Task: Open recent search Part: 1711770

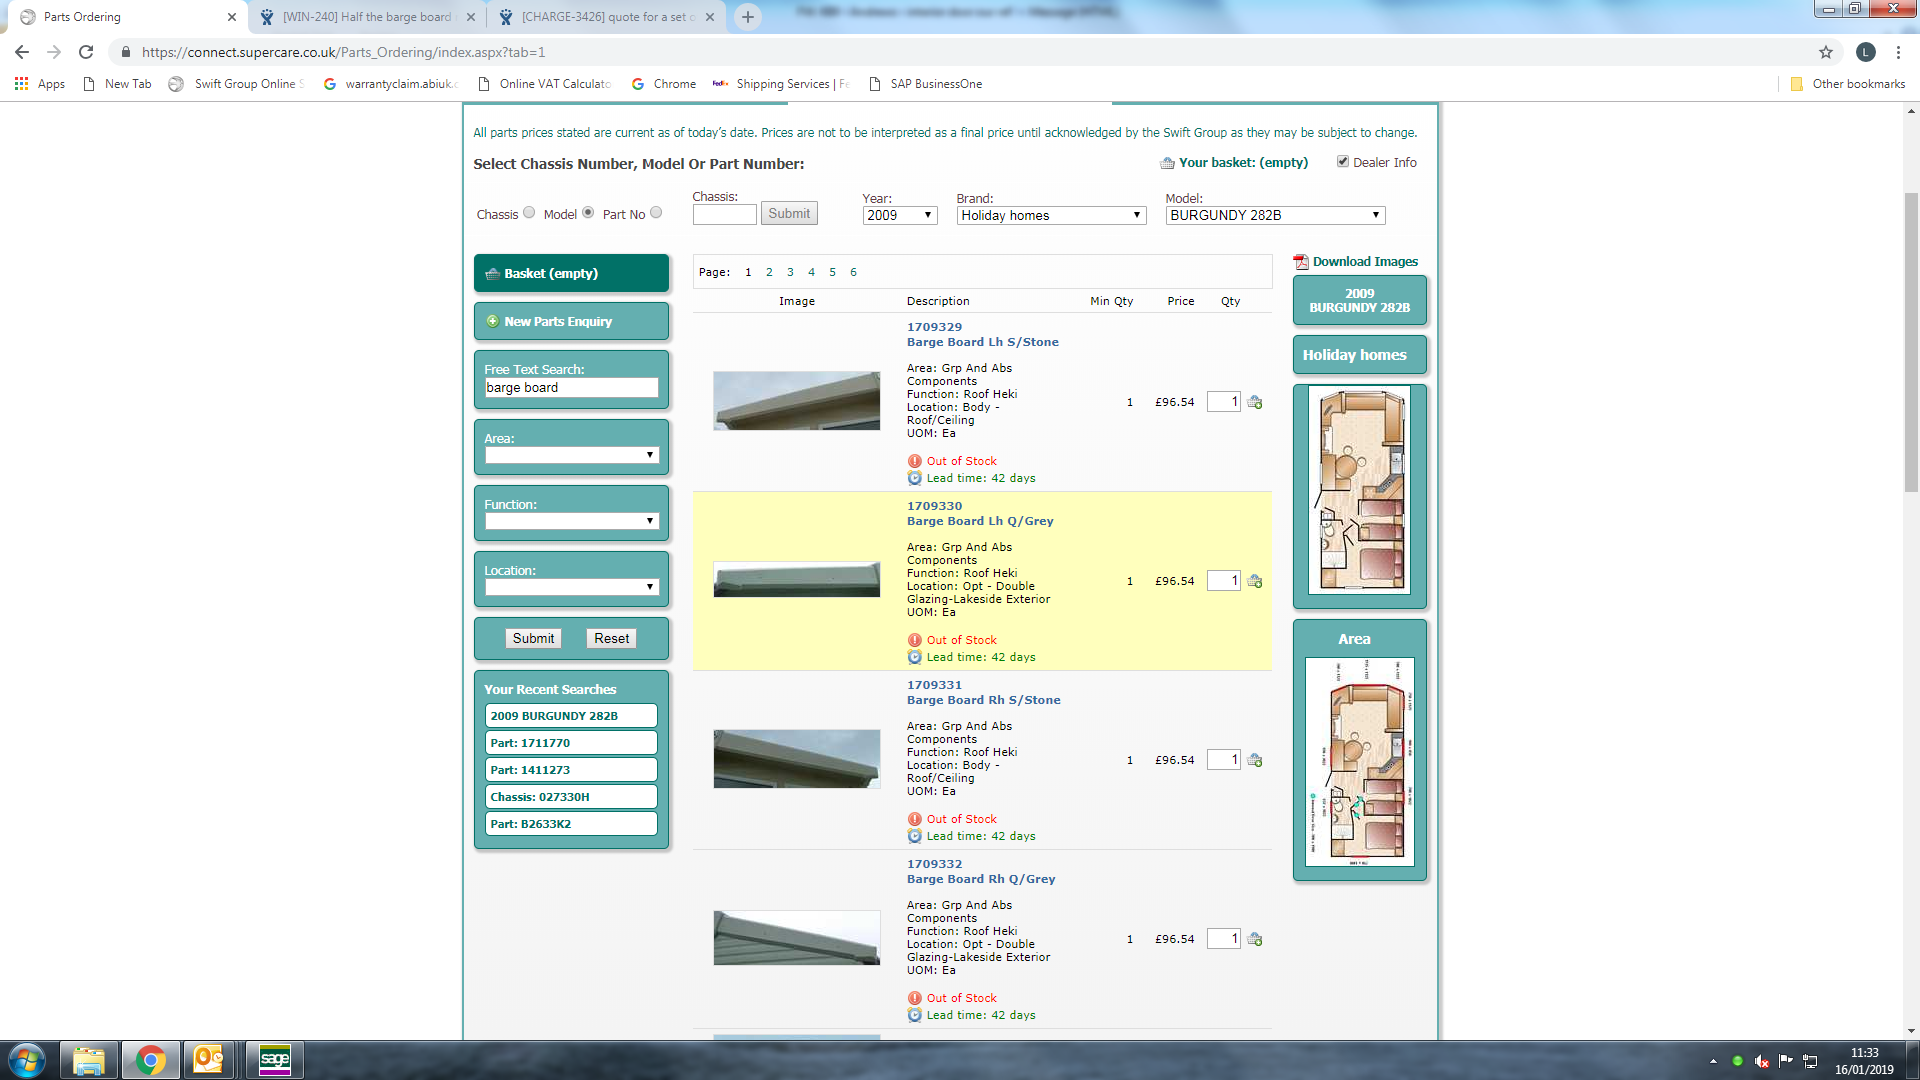Action: (571, 743)
